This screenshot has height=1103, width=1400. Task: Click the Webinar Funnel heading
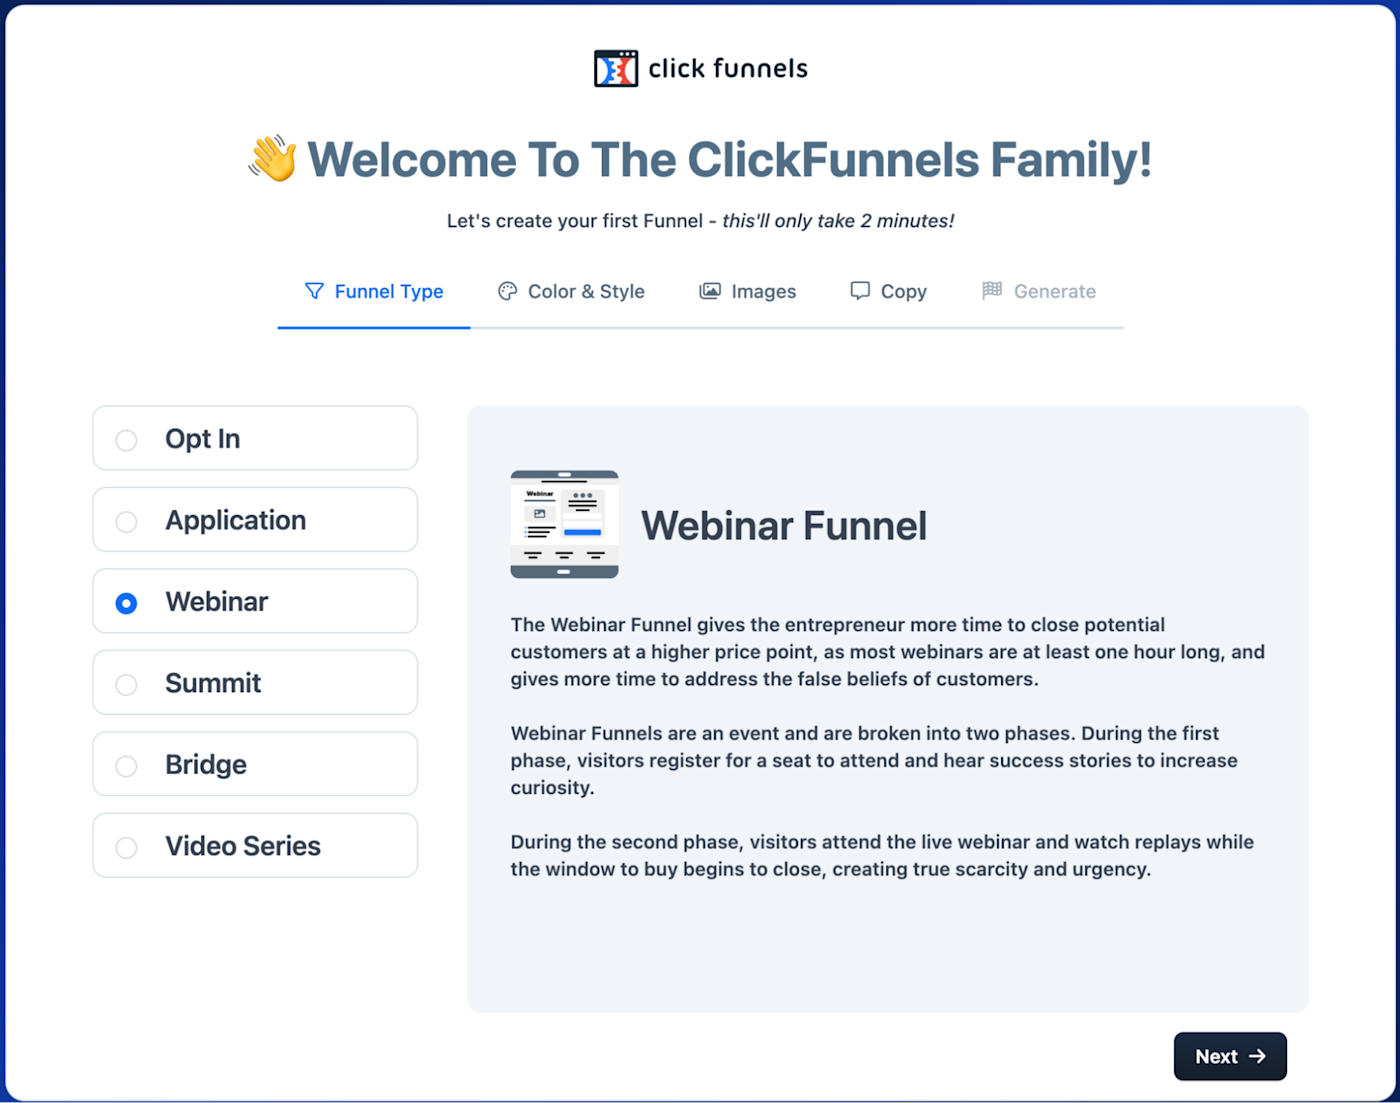784,526
